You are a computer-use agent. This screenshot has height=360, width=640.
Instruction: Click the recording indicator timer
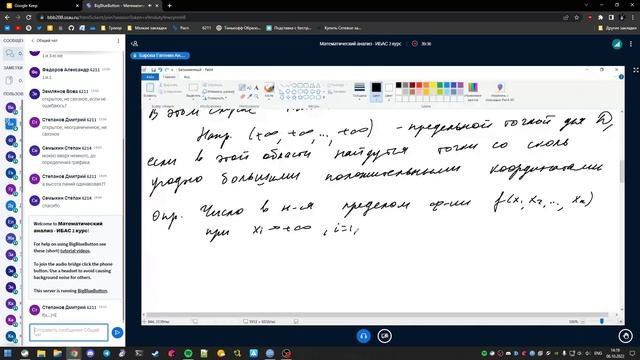click(422, 44)
